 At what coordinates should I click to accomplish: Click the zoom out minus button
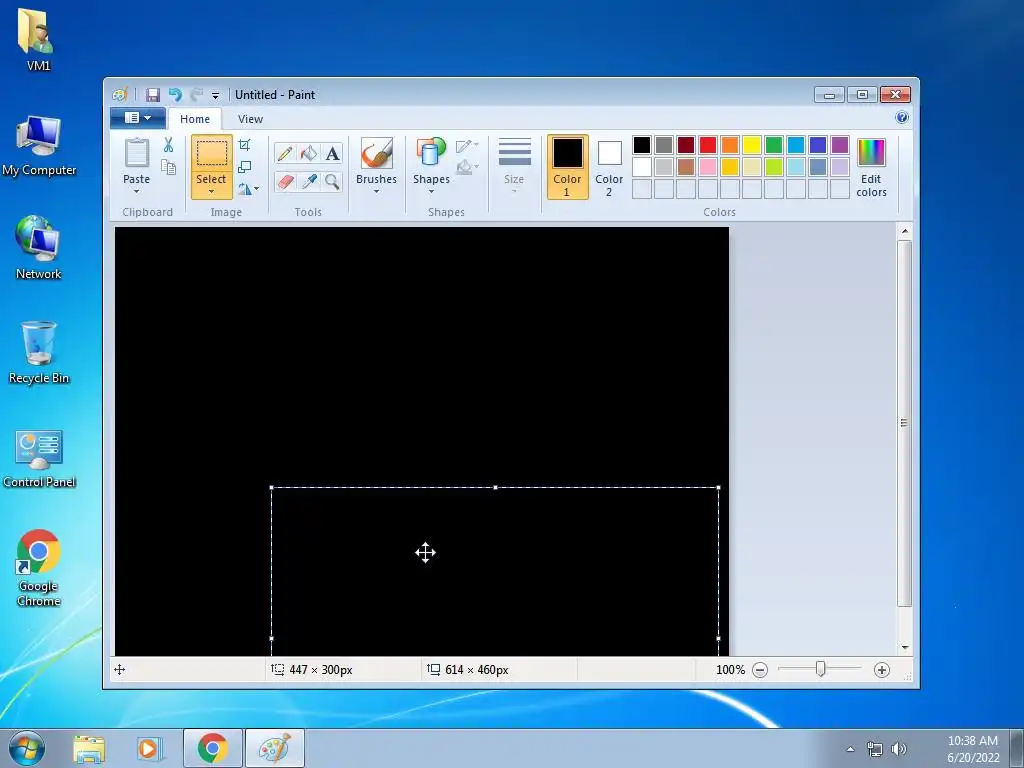760,669
